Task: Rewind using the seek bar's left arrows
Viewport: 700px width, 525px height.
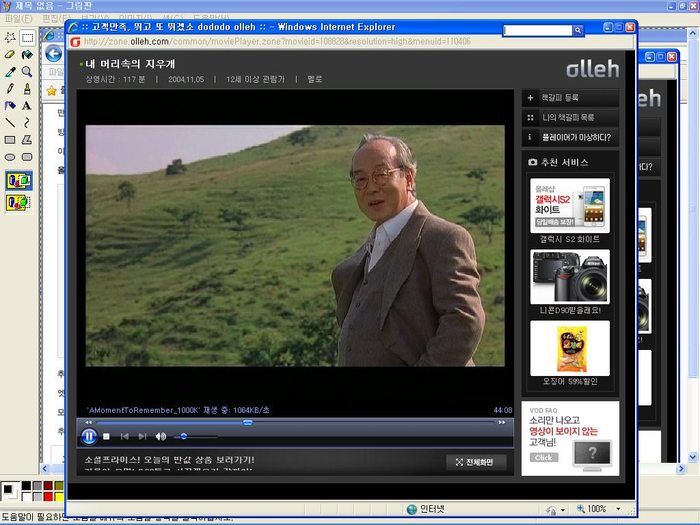Action: [x=88, y=422]
